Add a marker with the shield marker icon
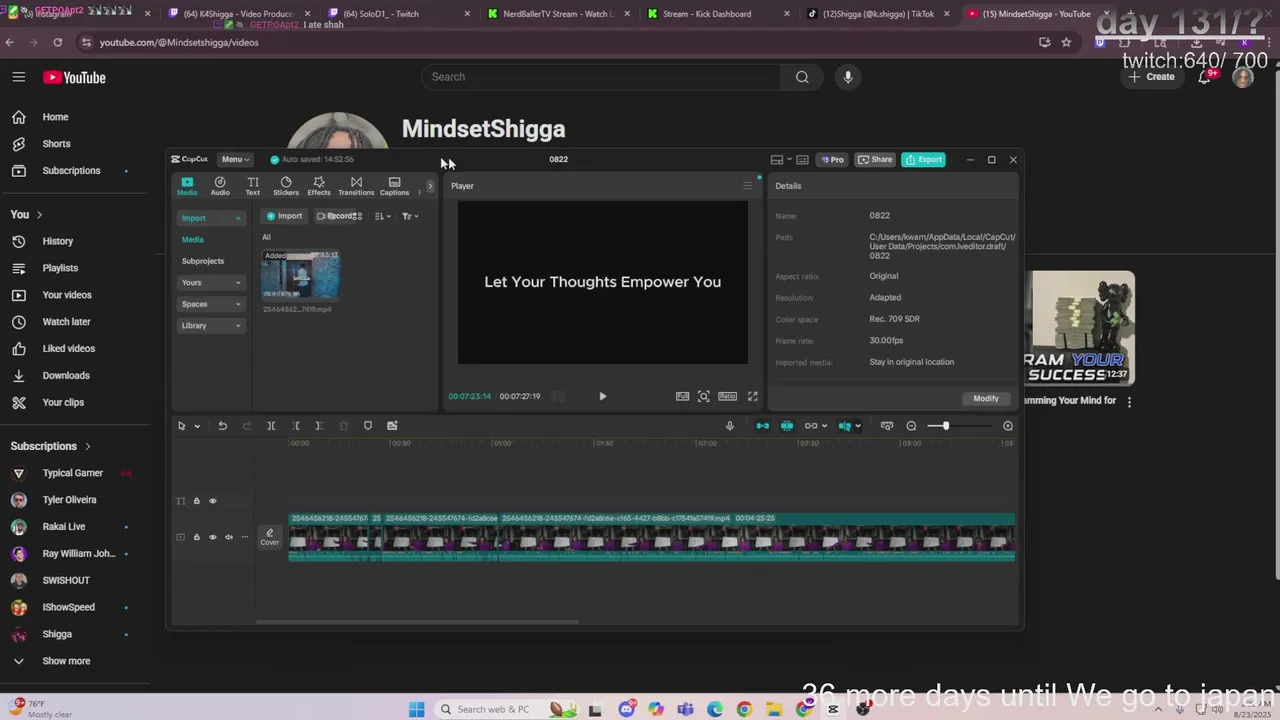Screen dimensions: 1280x720 (368, 426)
